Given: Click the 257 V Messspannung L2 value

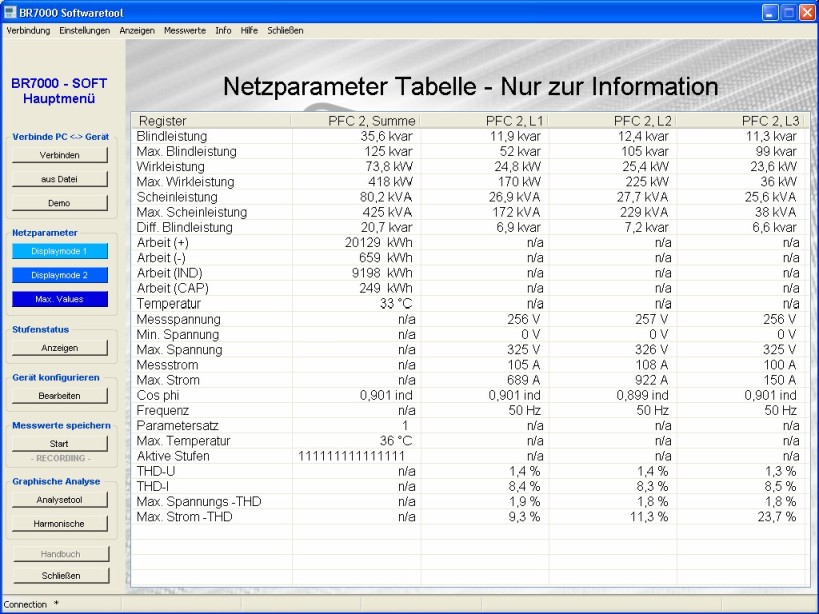Looking at the screenshot, I should [651, 319].
